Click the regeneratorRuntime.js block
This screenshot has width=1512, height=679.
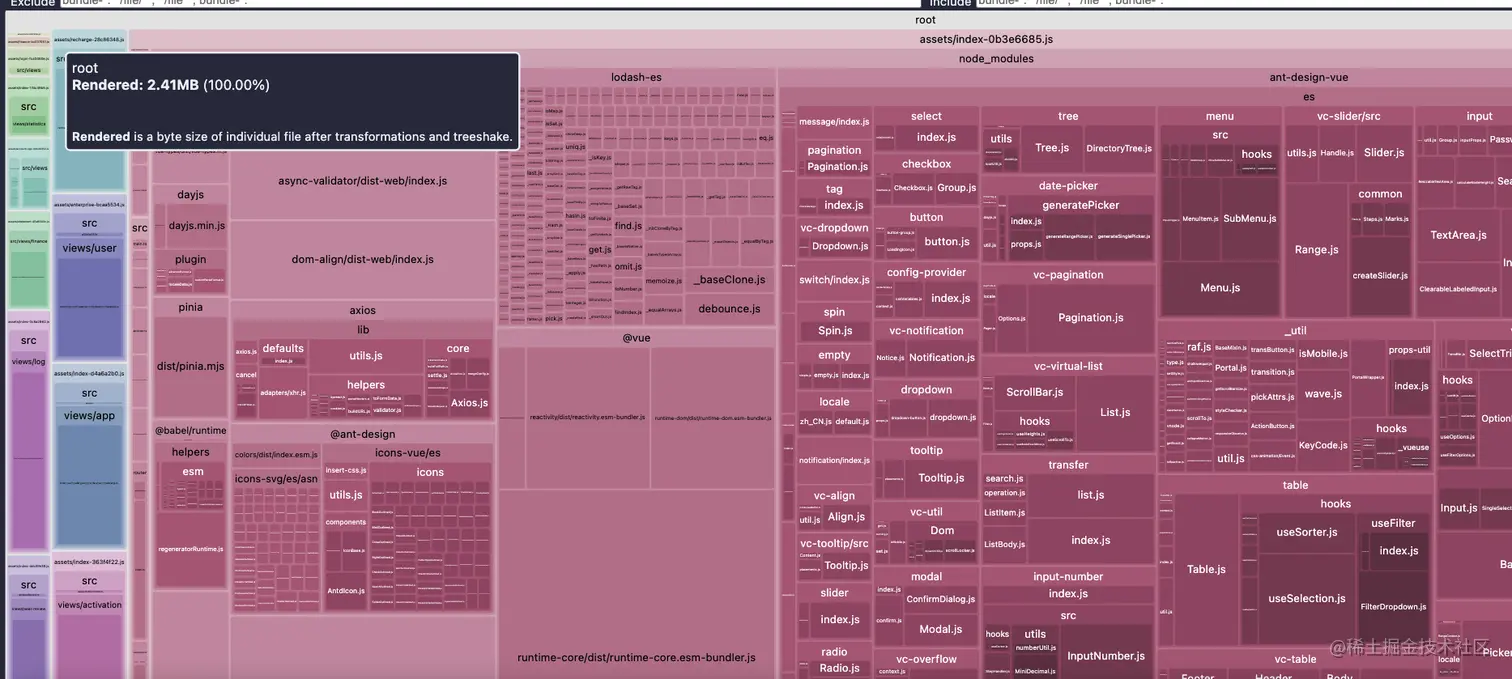(x=190, y=549)
